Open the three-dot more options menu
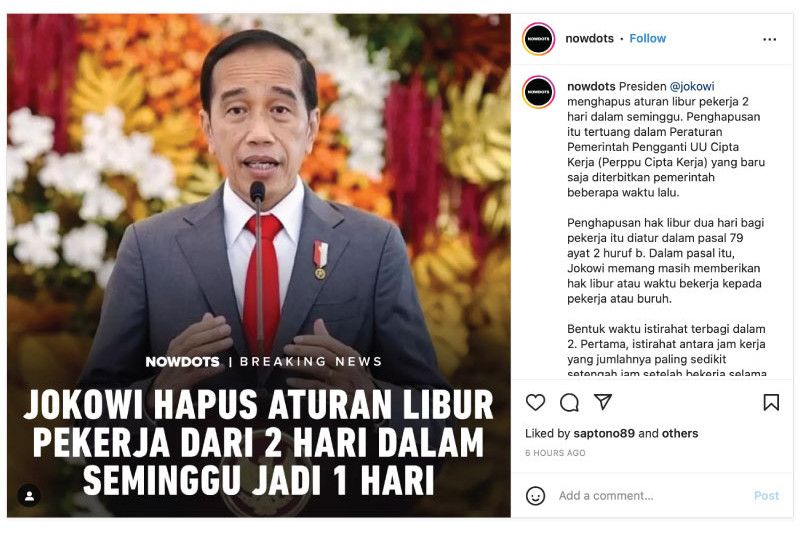This screenshot has width=800, height=533. (x=769, y=39)
